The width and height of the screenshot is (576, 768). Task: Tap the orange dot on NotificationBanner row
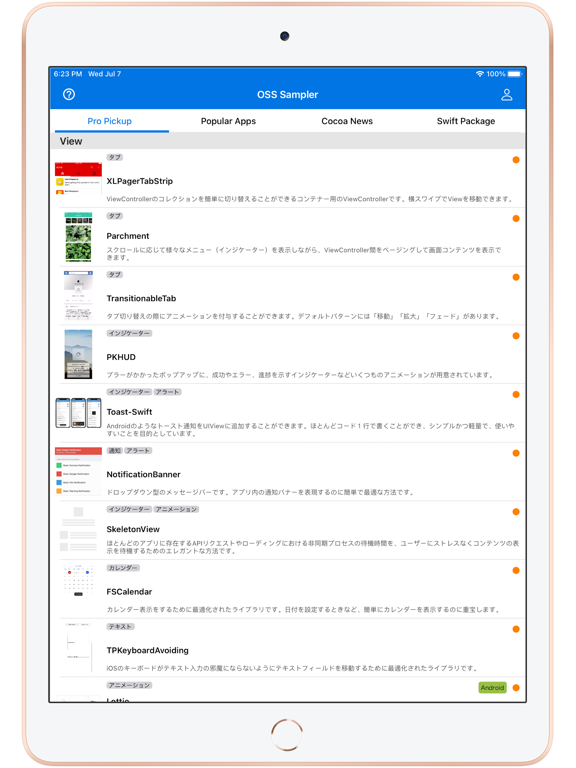[x=516, y=453]
